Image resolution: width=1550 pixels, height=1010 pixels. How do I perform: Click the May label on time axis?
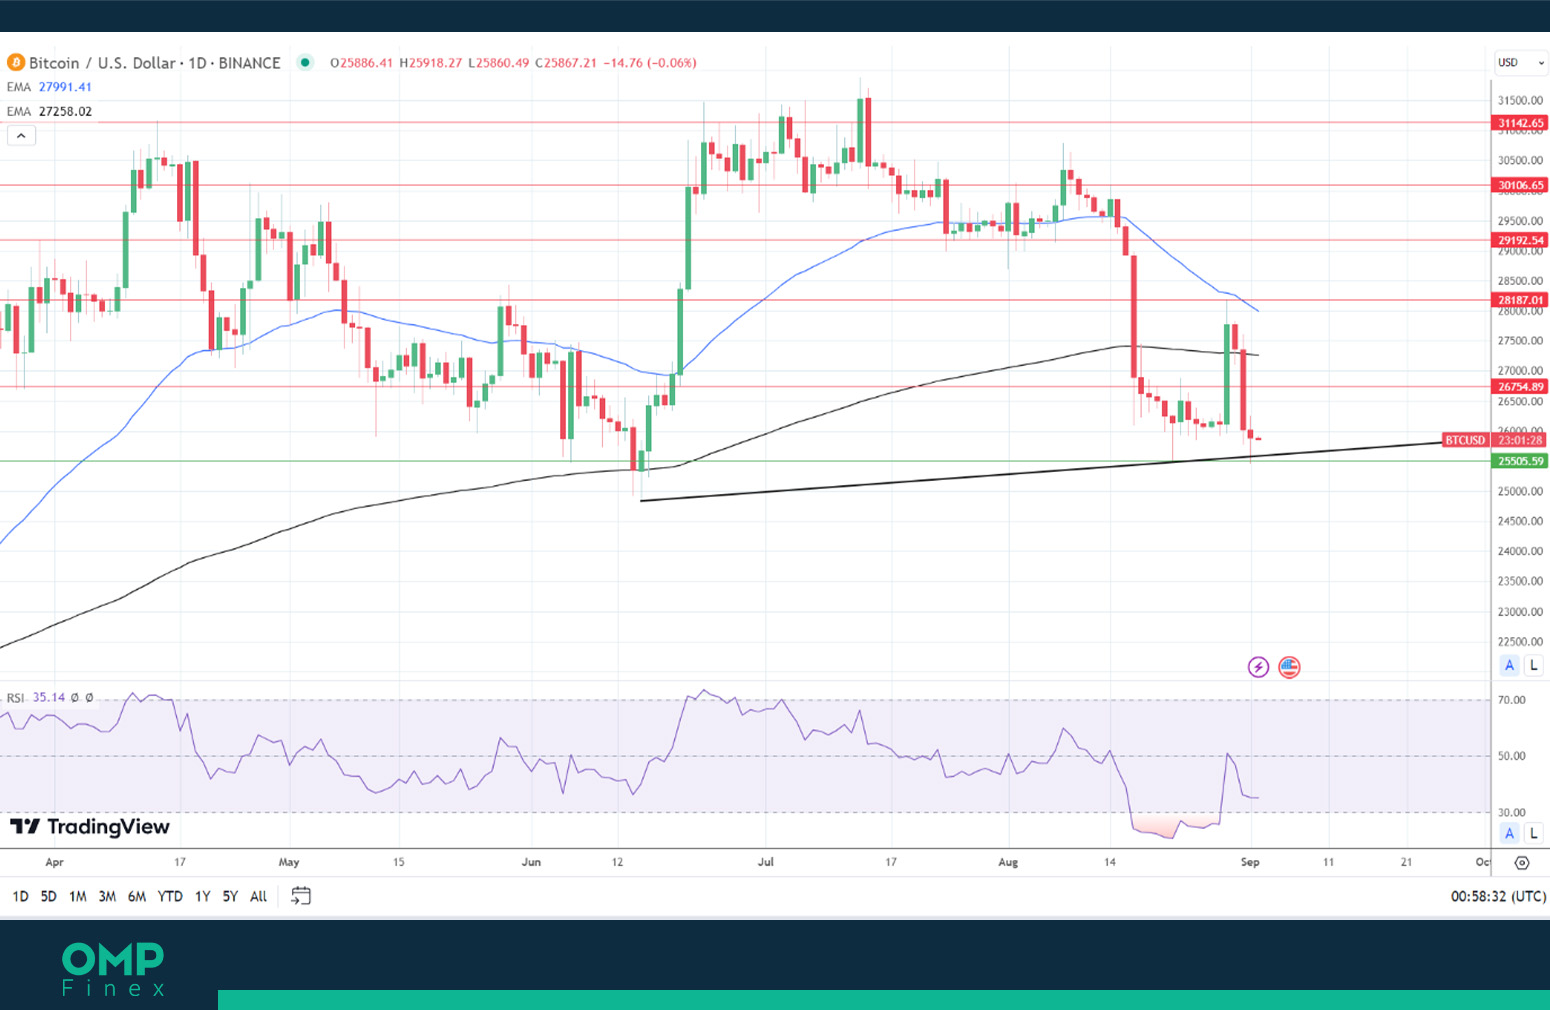[289, 862]
